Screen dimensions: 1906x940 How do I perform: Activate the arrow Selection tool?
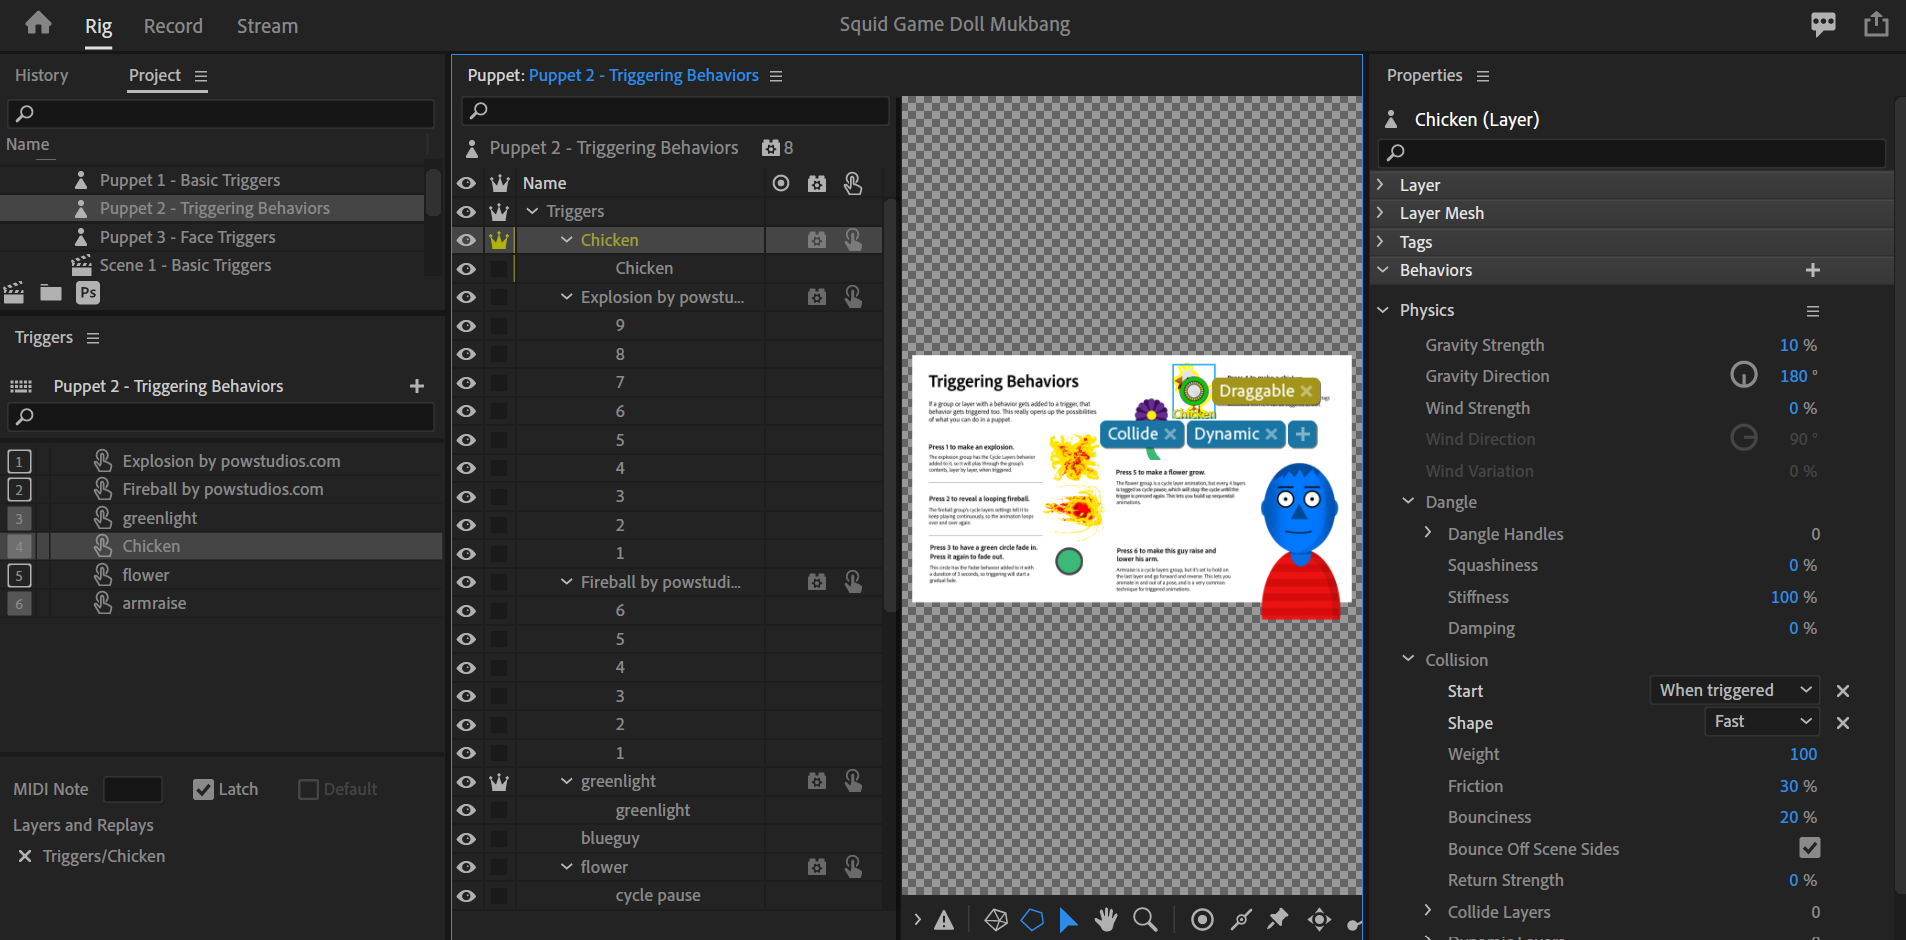click(1068, 919)
